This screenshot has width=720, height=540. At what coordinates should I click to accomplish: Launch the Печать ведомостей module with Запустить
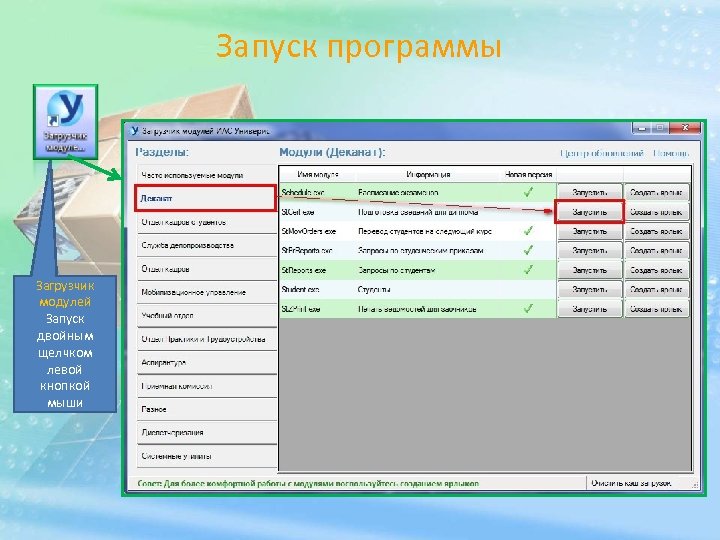click(x=590, y=309)
